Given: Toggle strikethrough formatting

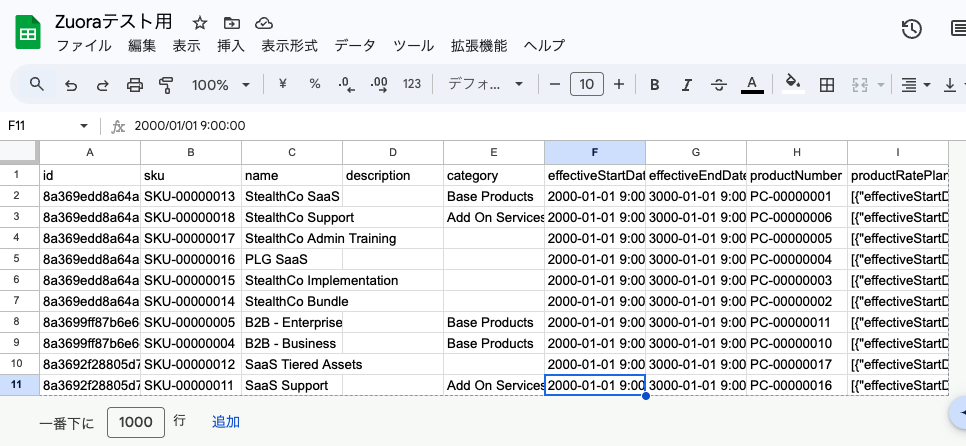Looking at the screenshot, I should point(719,85).
